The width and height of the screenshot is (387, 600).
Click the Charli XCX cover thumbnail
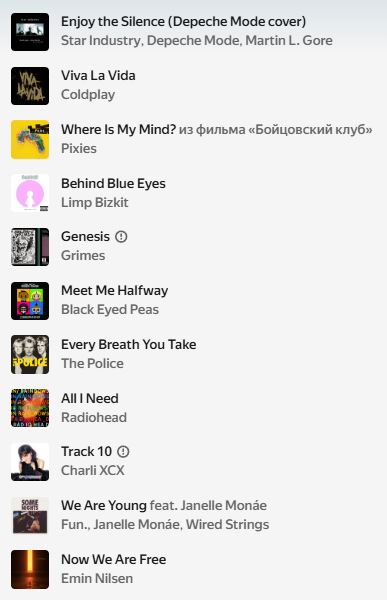point(30,462)
